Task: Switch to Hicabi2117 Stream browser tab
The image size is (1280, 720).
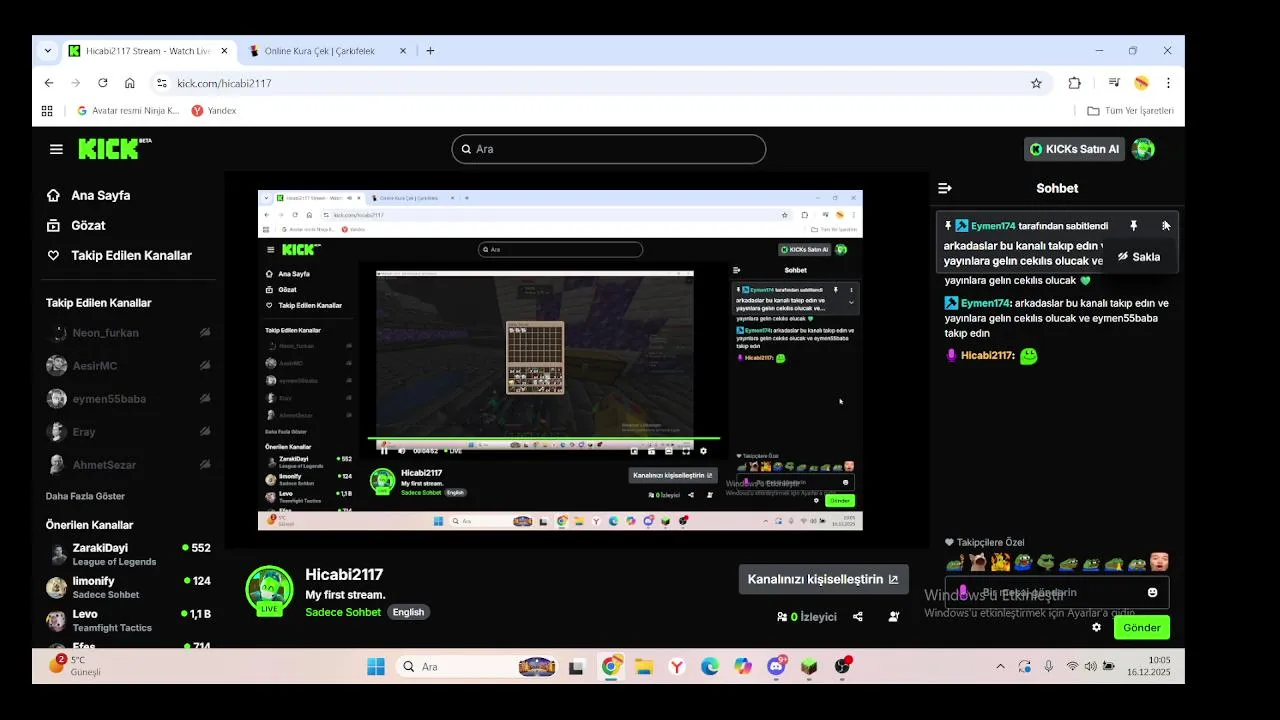Action: coord(147,51)
